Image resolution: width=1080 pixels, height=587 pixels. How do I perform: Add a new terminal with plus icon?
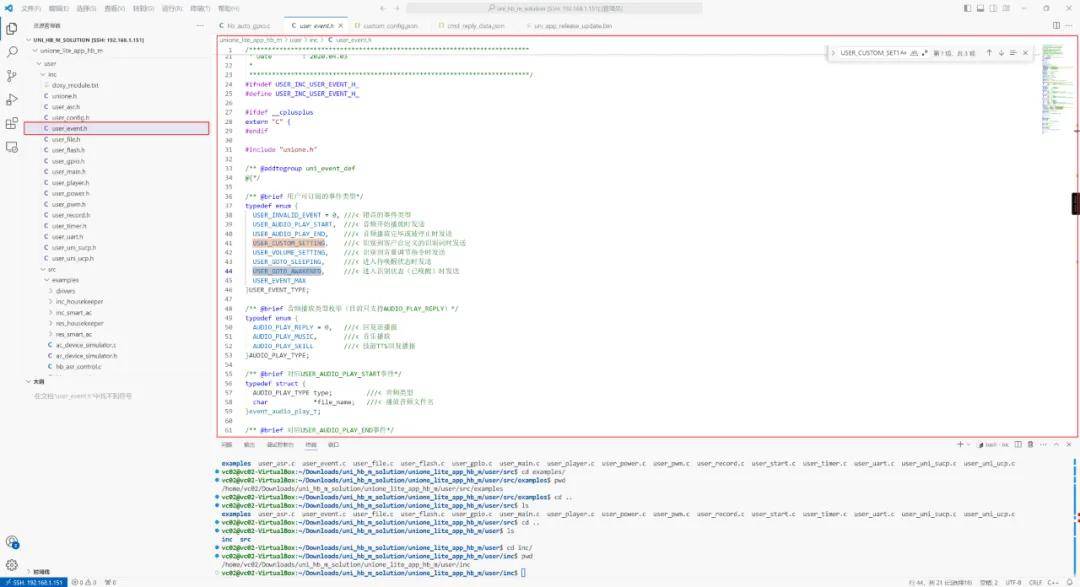pyautogui.click(x=960, y=445)
